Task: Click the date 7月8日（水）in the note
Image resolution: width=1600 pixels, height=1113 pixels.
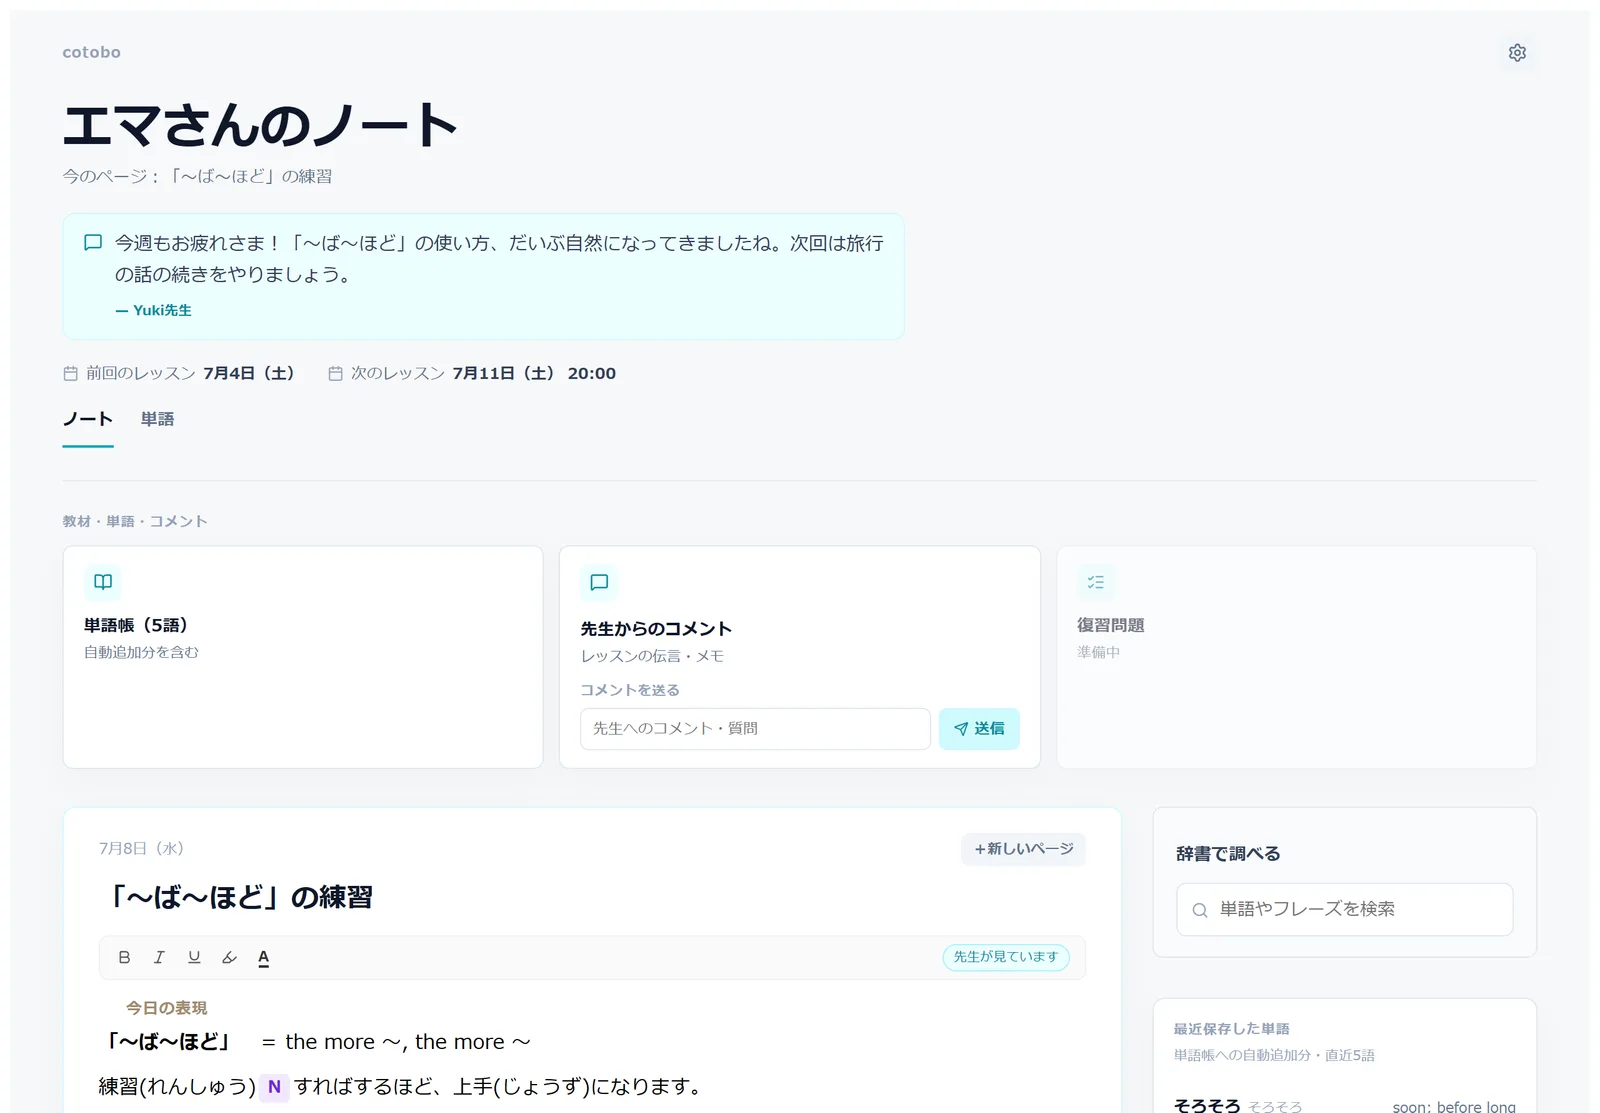Action: [142, 849]
